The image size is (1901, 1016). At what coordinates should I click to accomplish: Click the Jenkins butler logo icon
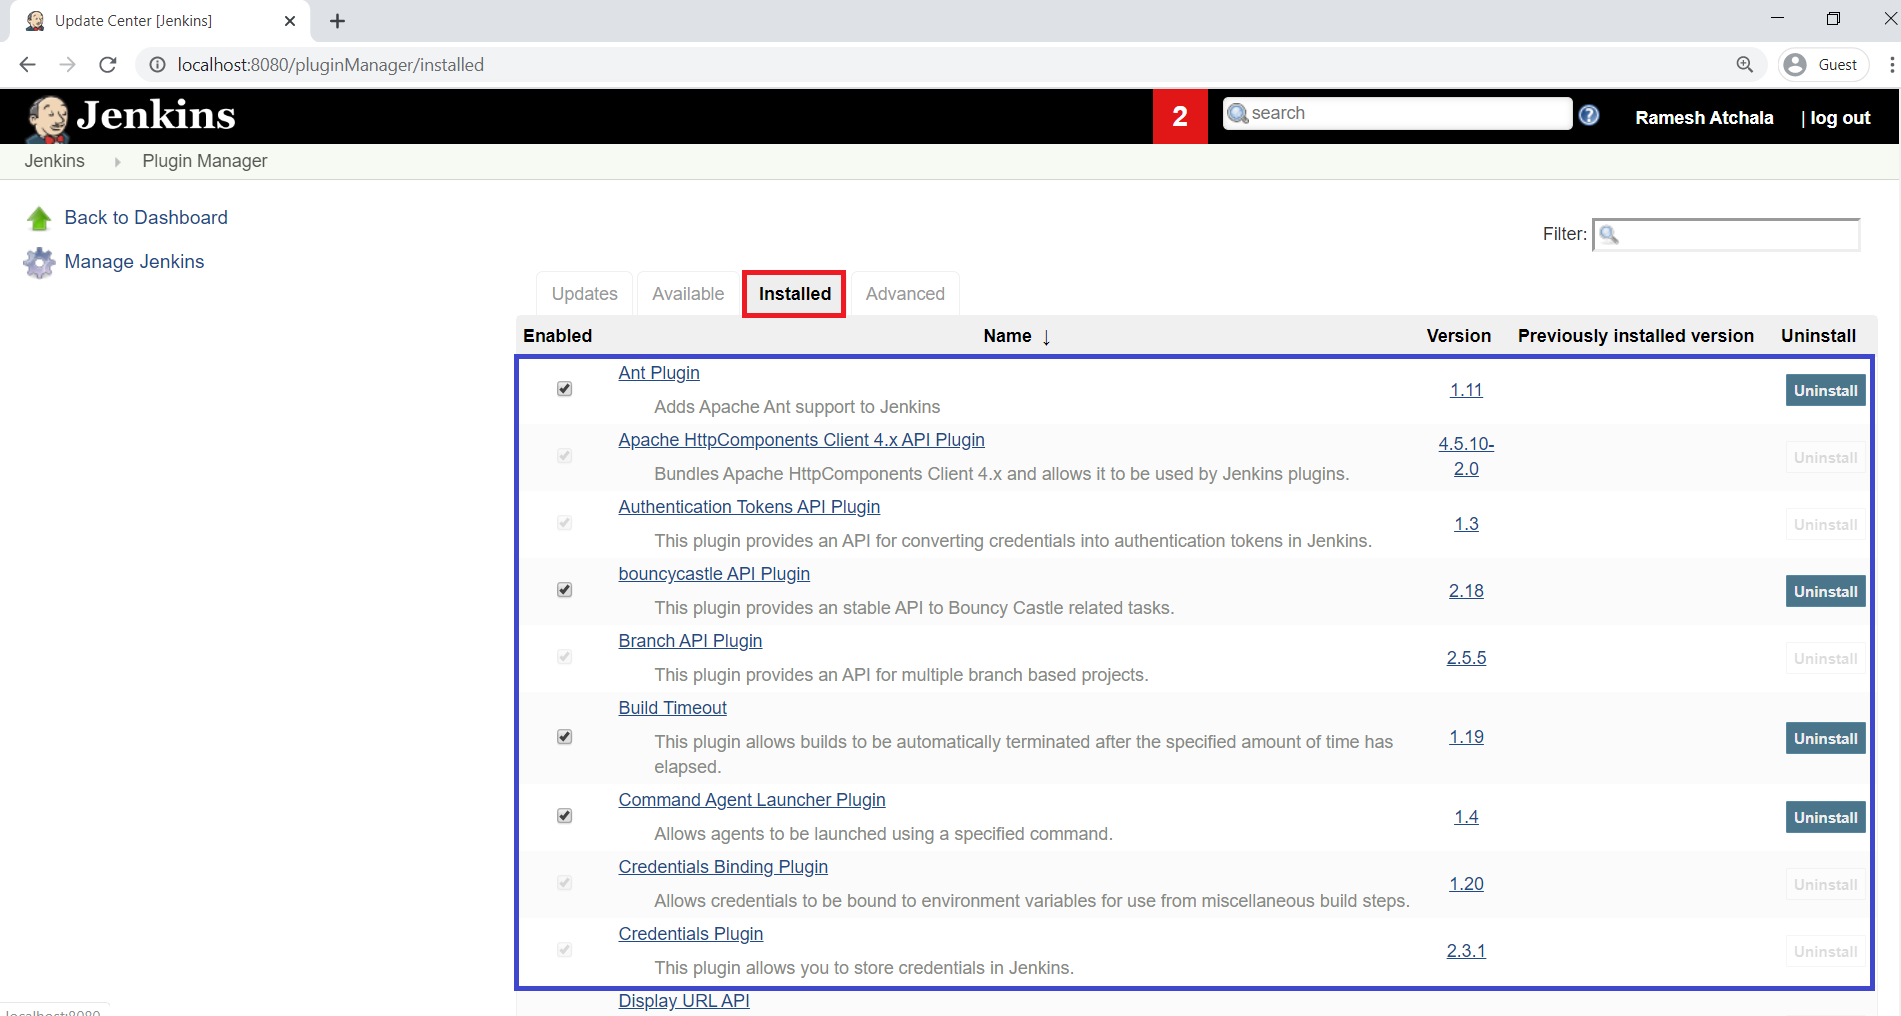pyautogui.click(x=47, y=118)
